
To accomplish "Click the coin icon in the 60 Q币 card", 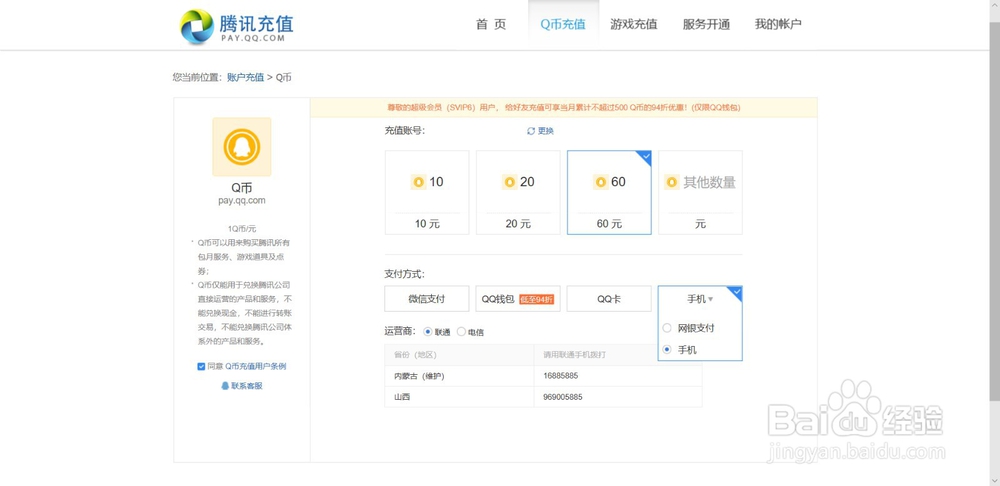I will point(600,182).
